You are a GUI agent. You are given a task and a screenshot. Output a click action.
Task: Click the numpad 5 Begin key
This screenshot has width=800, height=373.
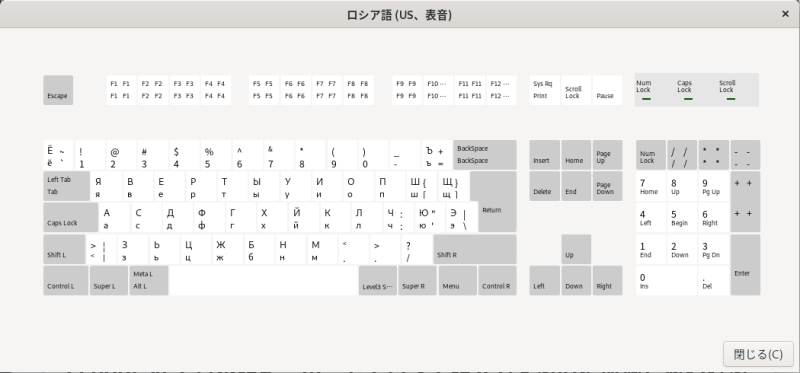click(x=683, y=217)
